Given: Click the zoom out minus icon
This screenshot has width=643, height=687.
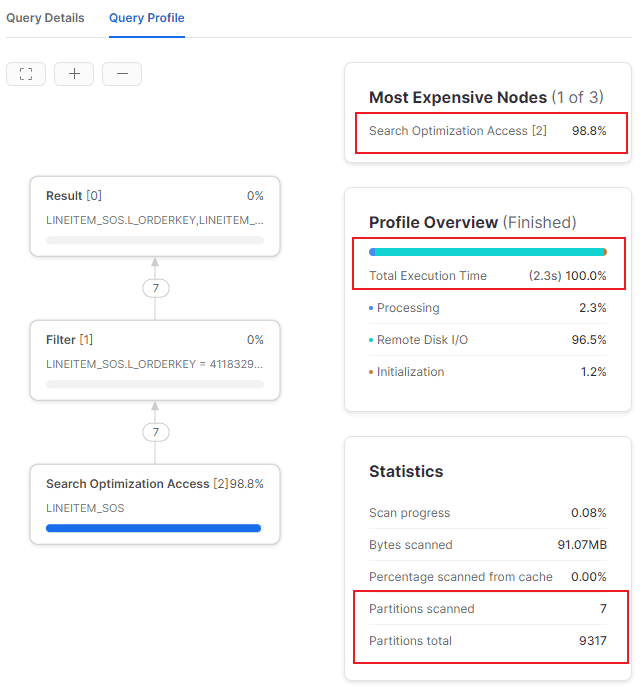Looking at the screenshot, I should tap(122, 74).
